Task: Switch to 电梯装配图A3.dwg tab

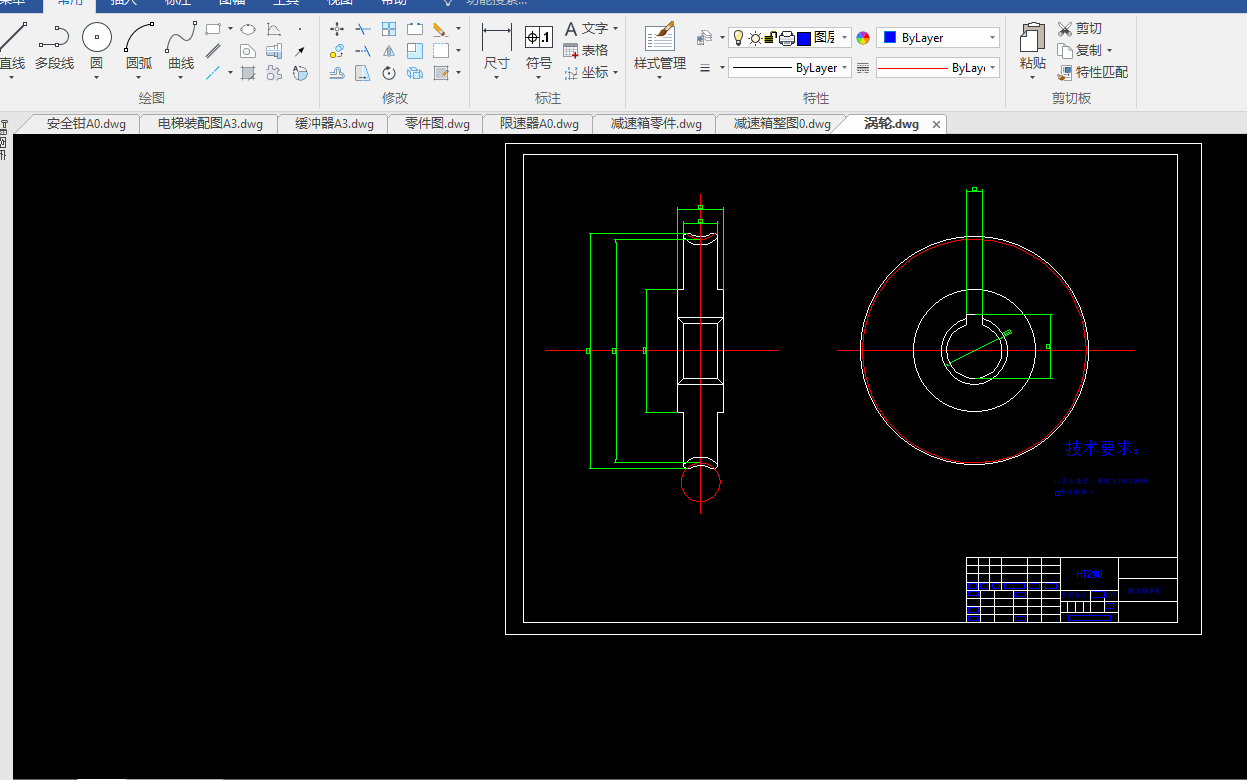Action: (x=210, y=124)
